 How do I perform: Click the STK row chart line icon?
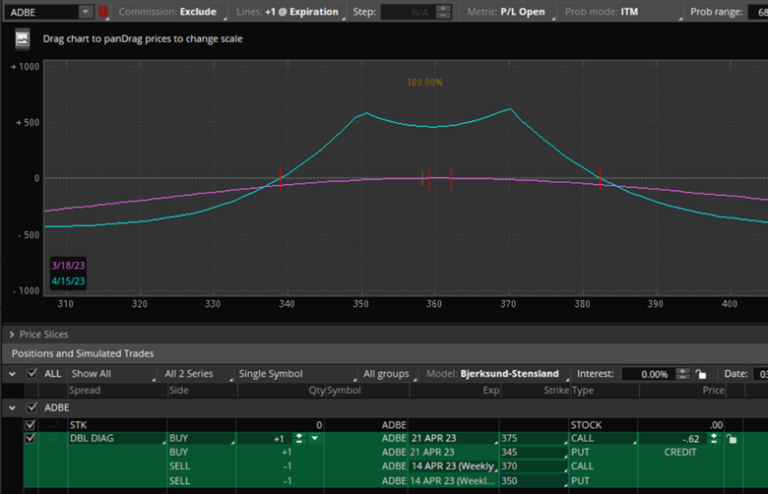tap(53, 424)
